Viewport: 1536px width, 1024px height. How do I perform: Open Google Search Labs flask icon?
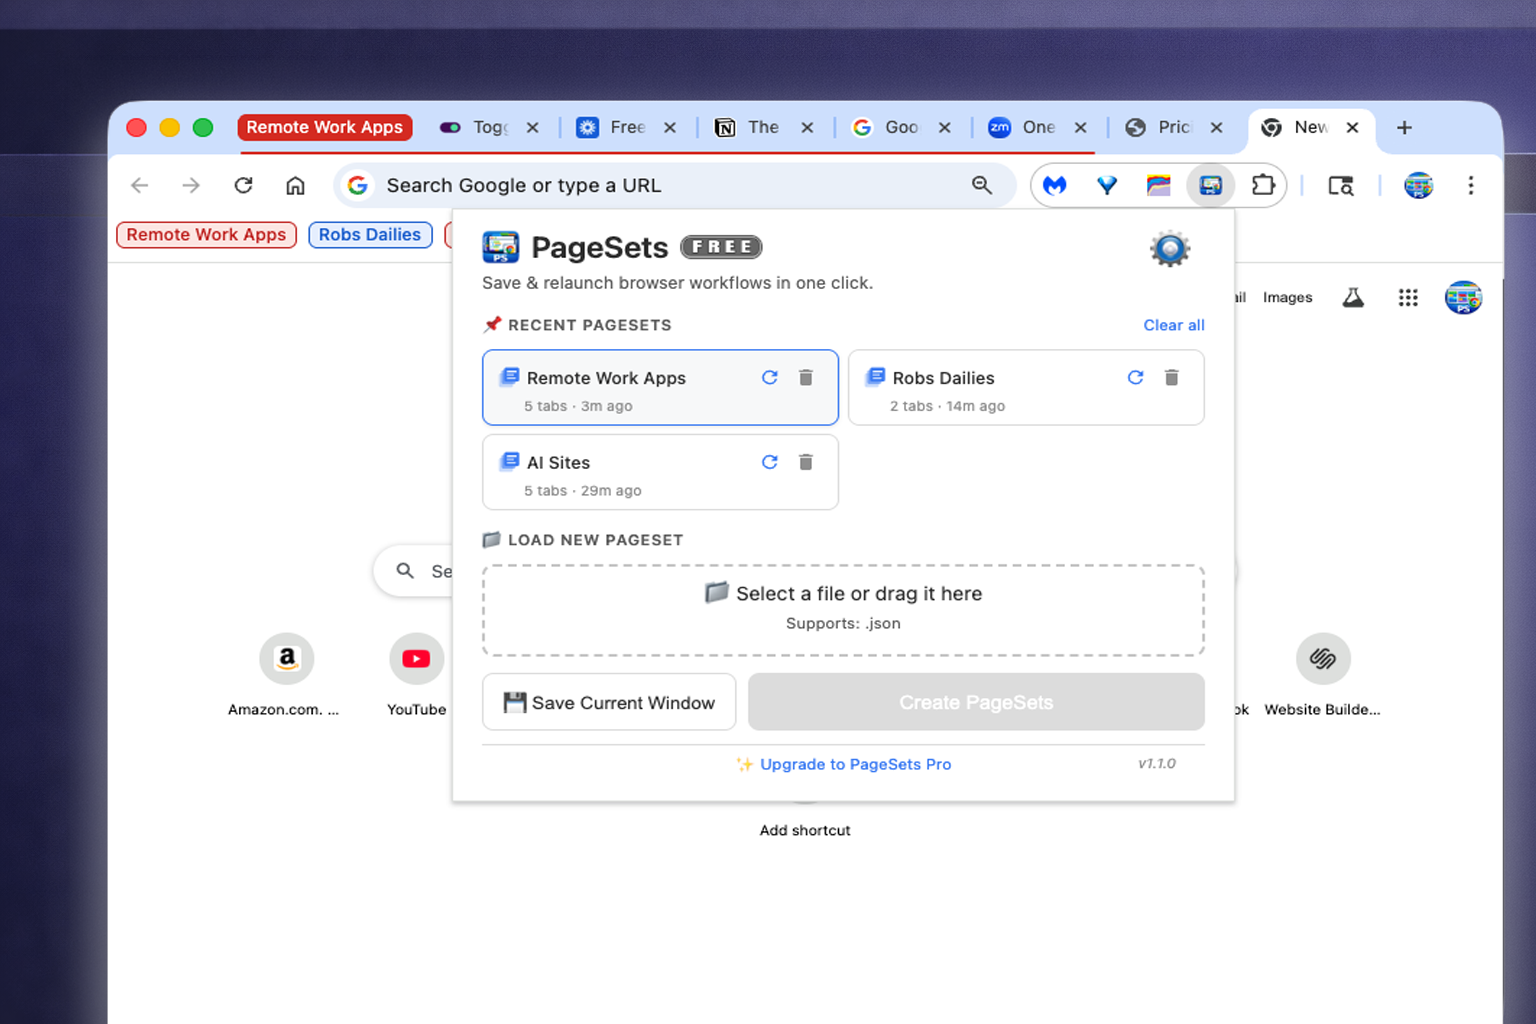tap(1353, 297)
